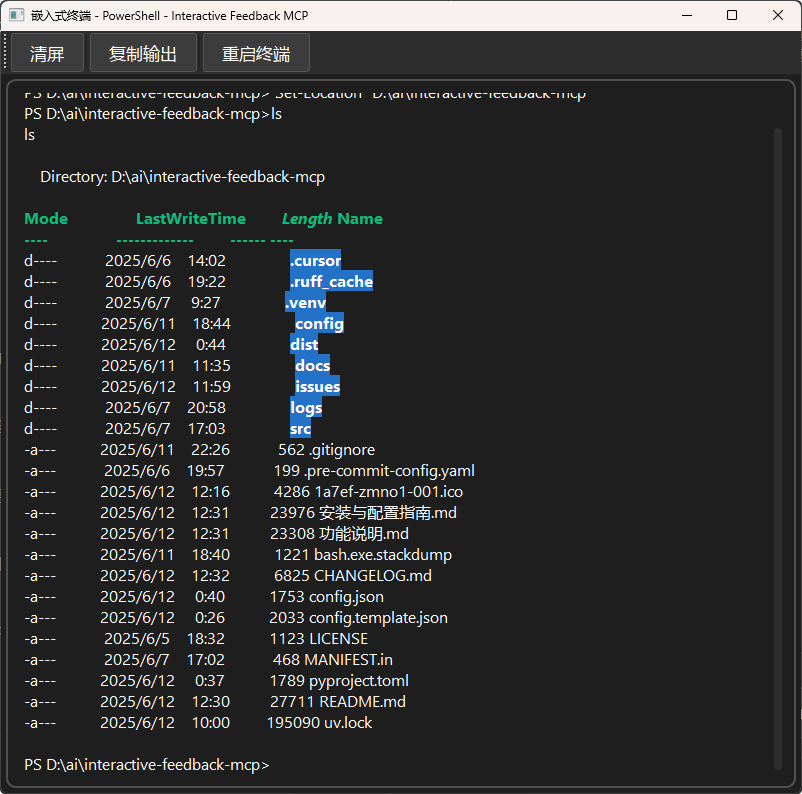Click the docs directory name

[311, 365]
